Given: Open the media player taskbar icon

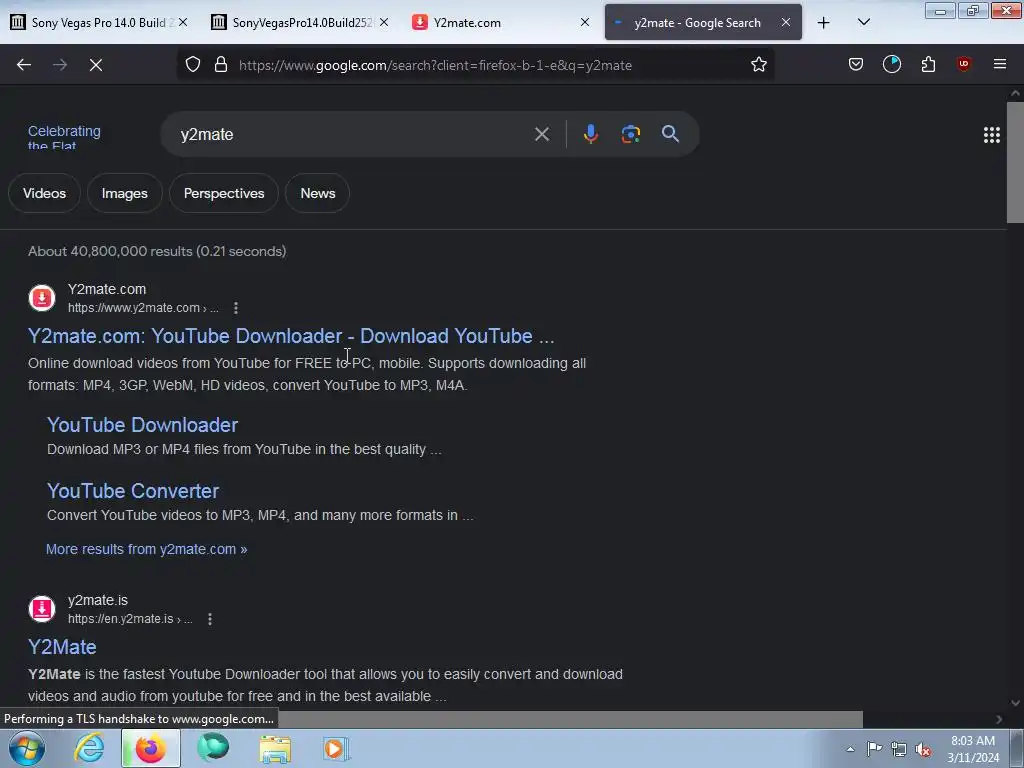Looking at the screenshot, I should tap(336, 748).
